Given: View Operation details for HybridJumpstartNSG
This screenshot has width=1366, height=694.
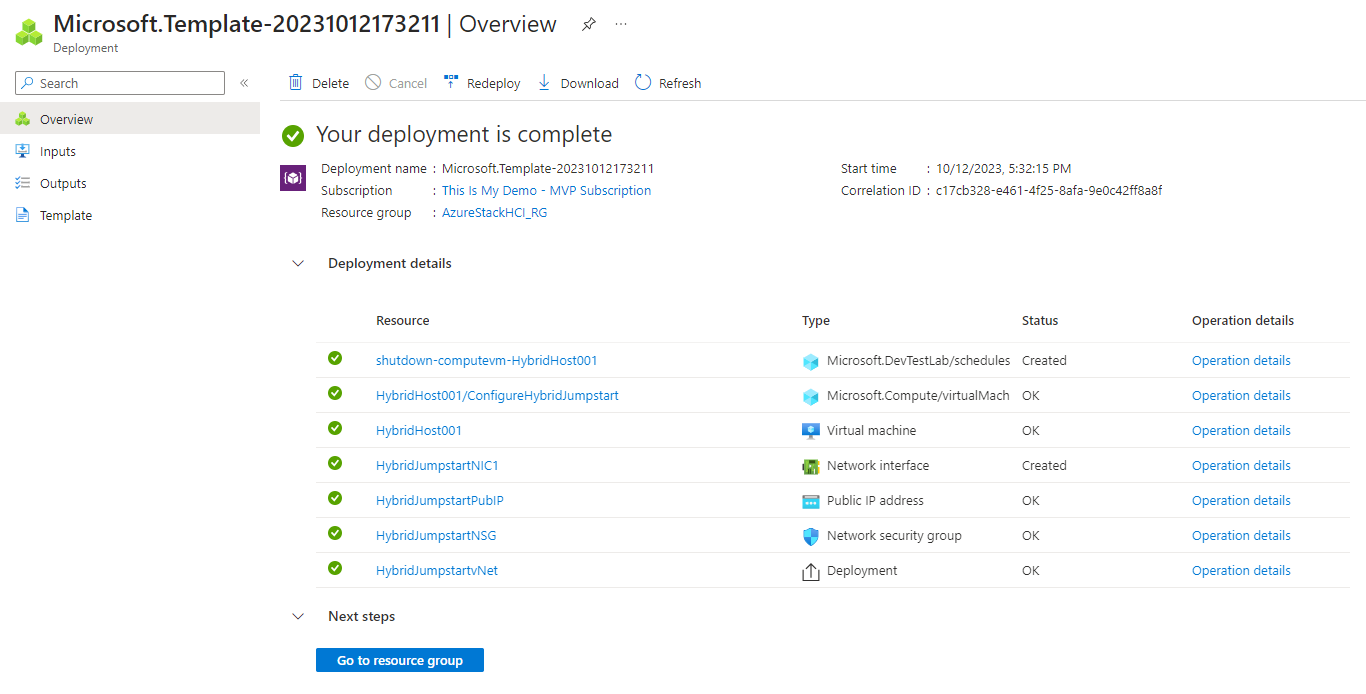Looking at the screenshot, I should (x=1241, y=536).
